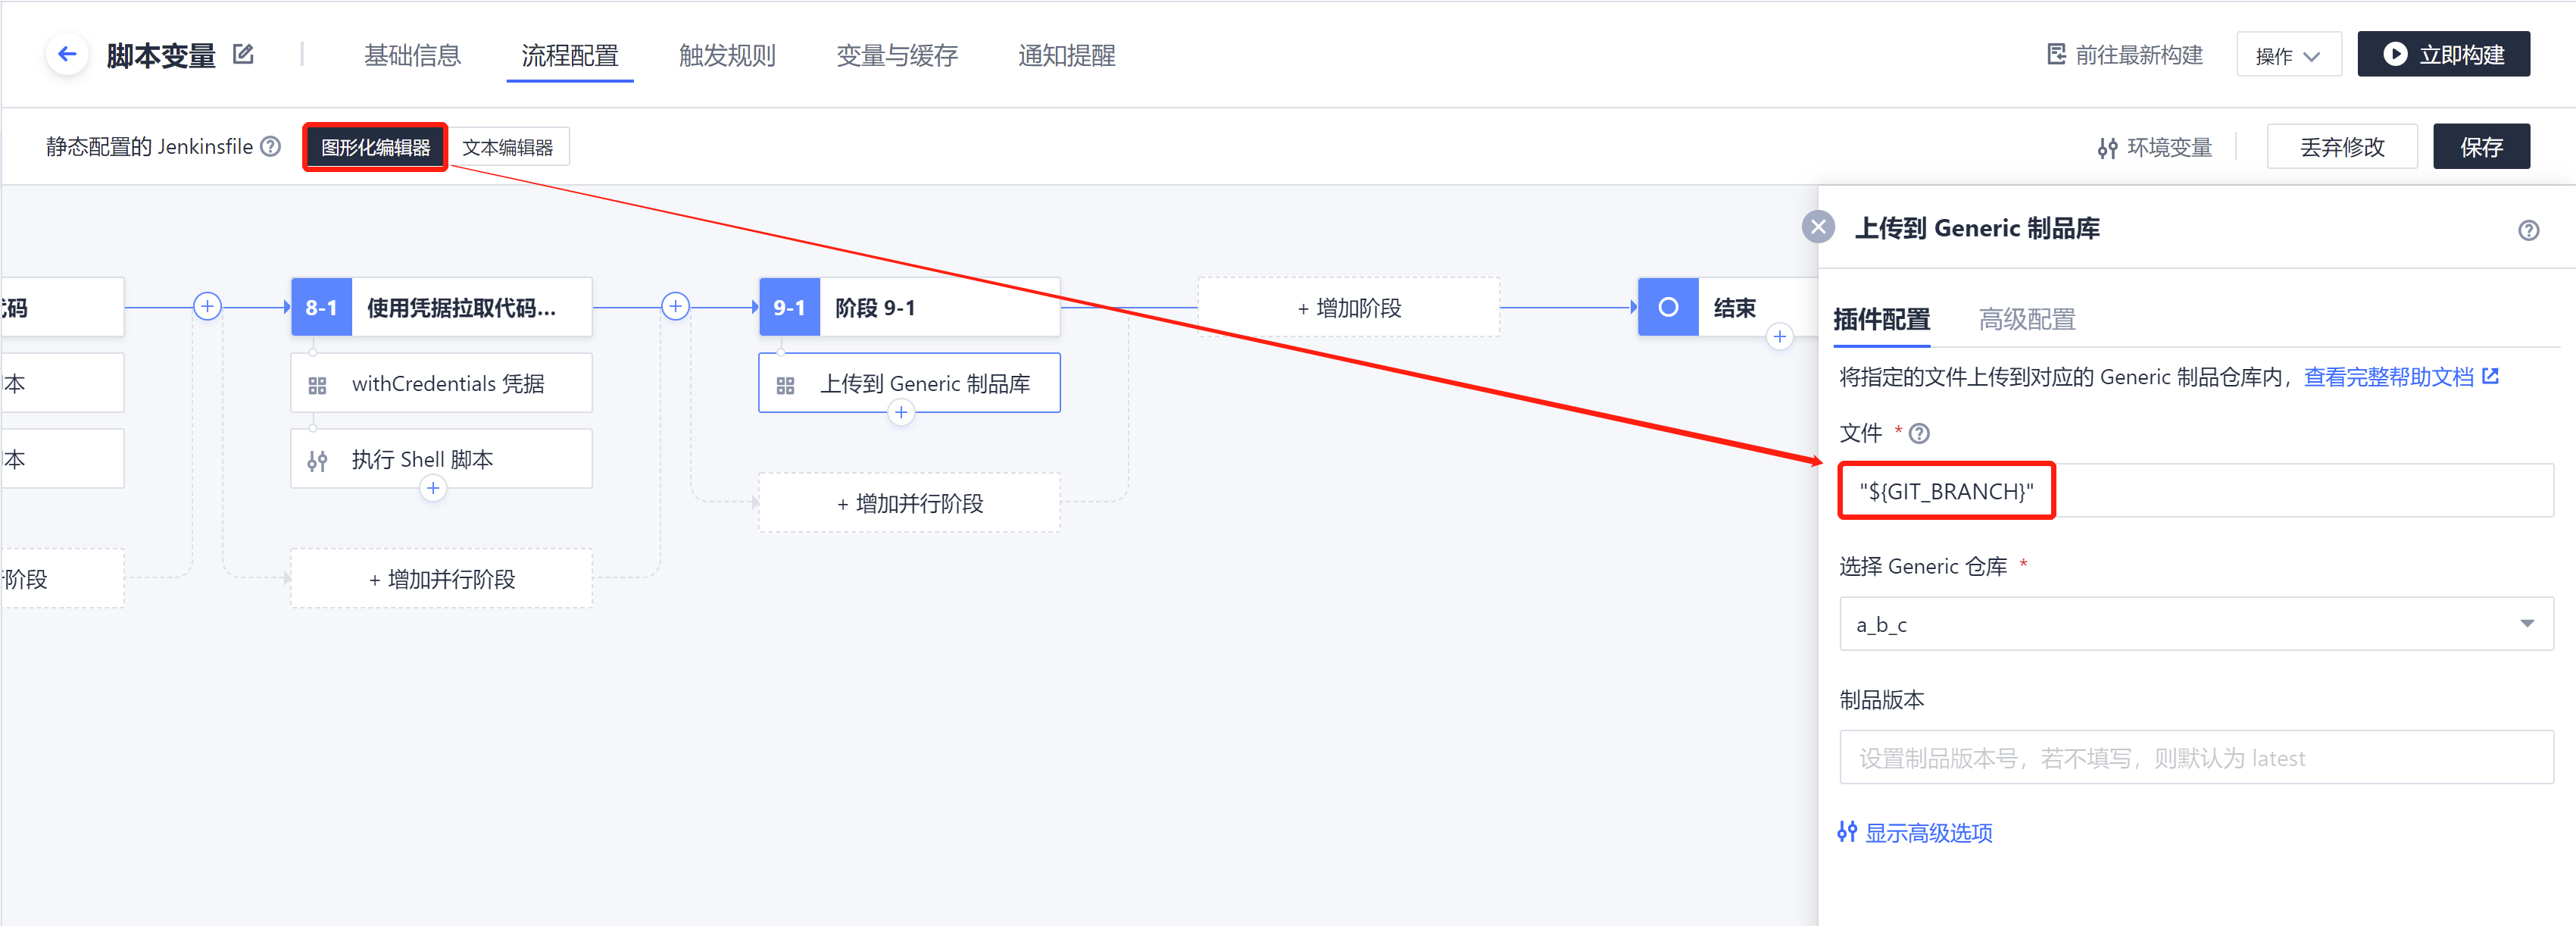This screenshot has width=2576, height=926.
Task: Click the back arrow button
Action: [67, 54]
